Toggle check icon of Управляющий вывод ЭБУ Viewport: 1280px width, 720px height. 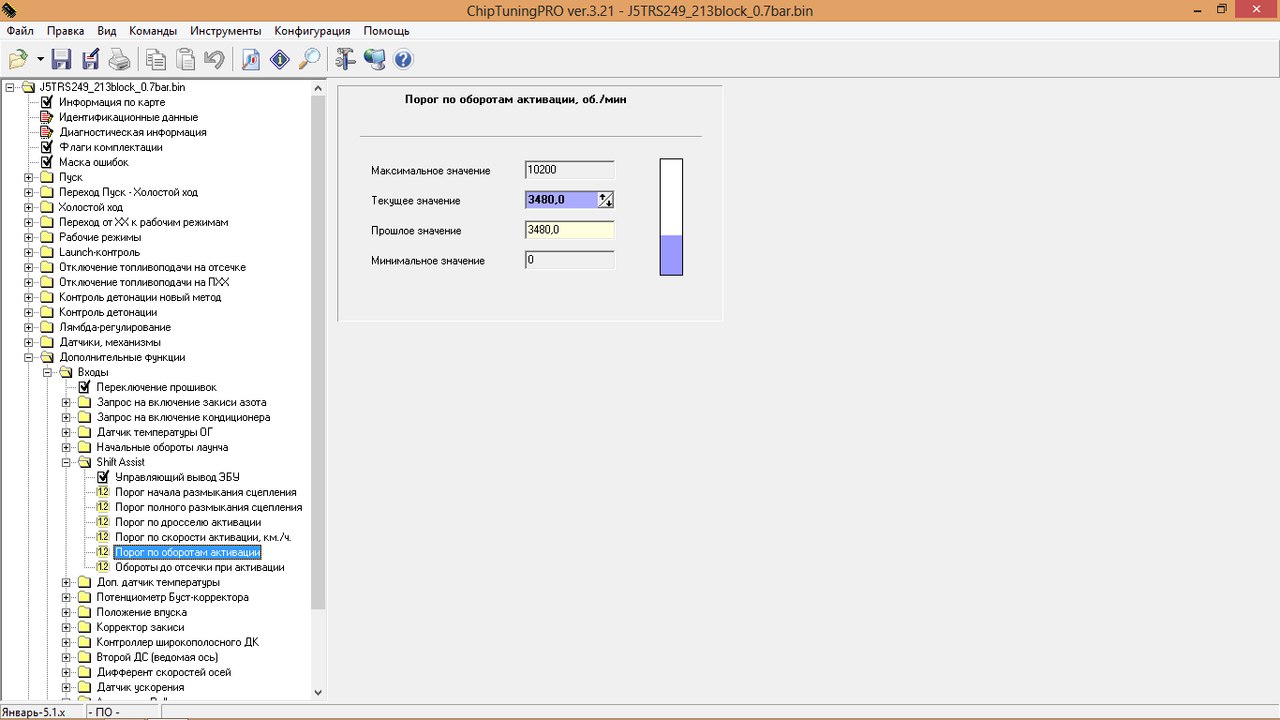pyautogui.click(x=103, y=477)
